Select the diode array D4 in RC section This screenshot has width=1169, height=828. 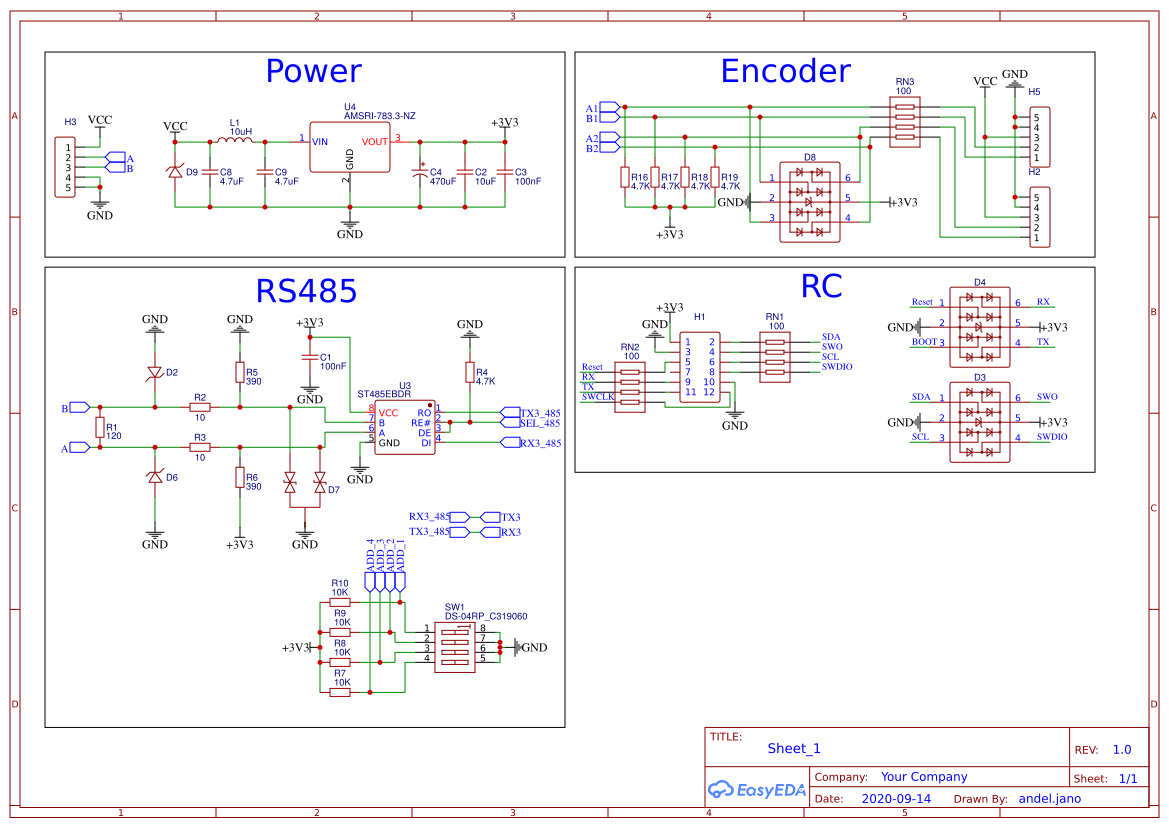point(980,326)
